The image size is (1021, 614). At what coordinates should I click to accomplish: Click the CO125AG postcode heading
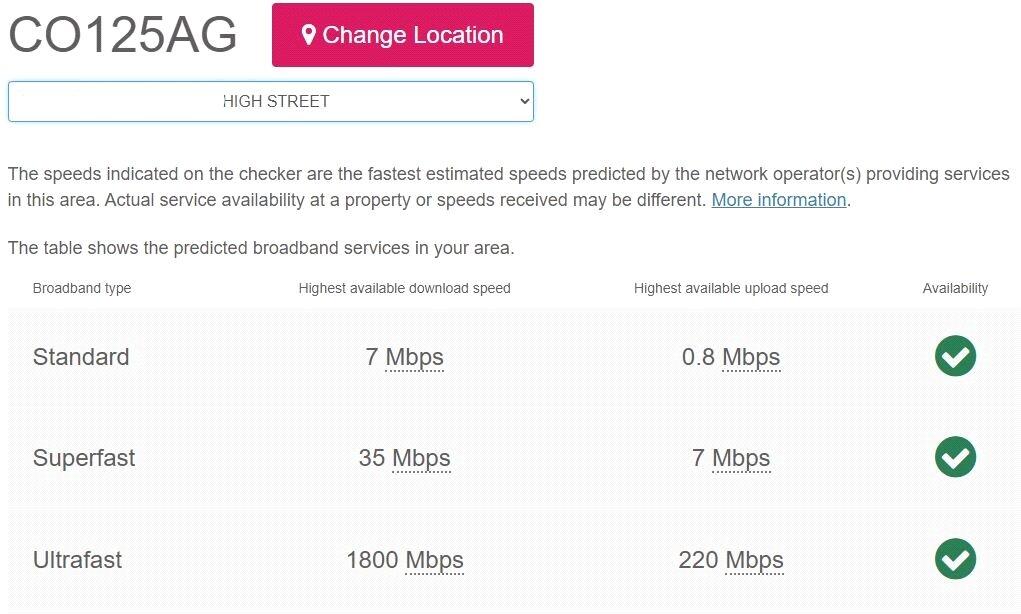coord(123,35)
